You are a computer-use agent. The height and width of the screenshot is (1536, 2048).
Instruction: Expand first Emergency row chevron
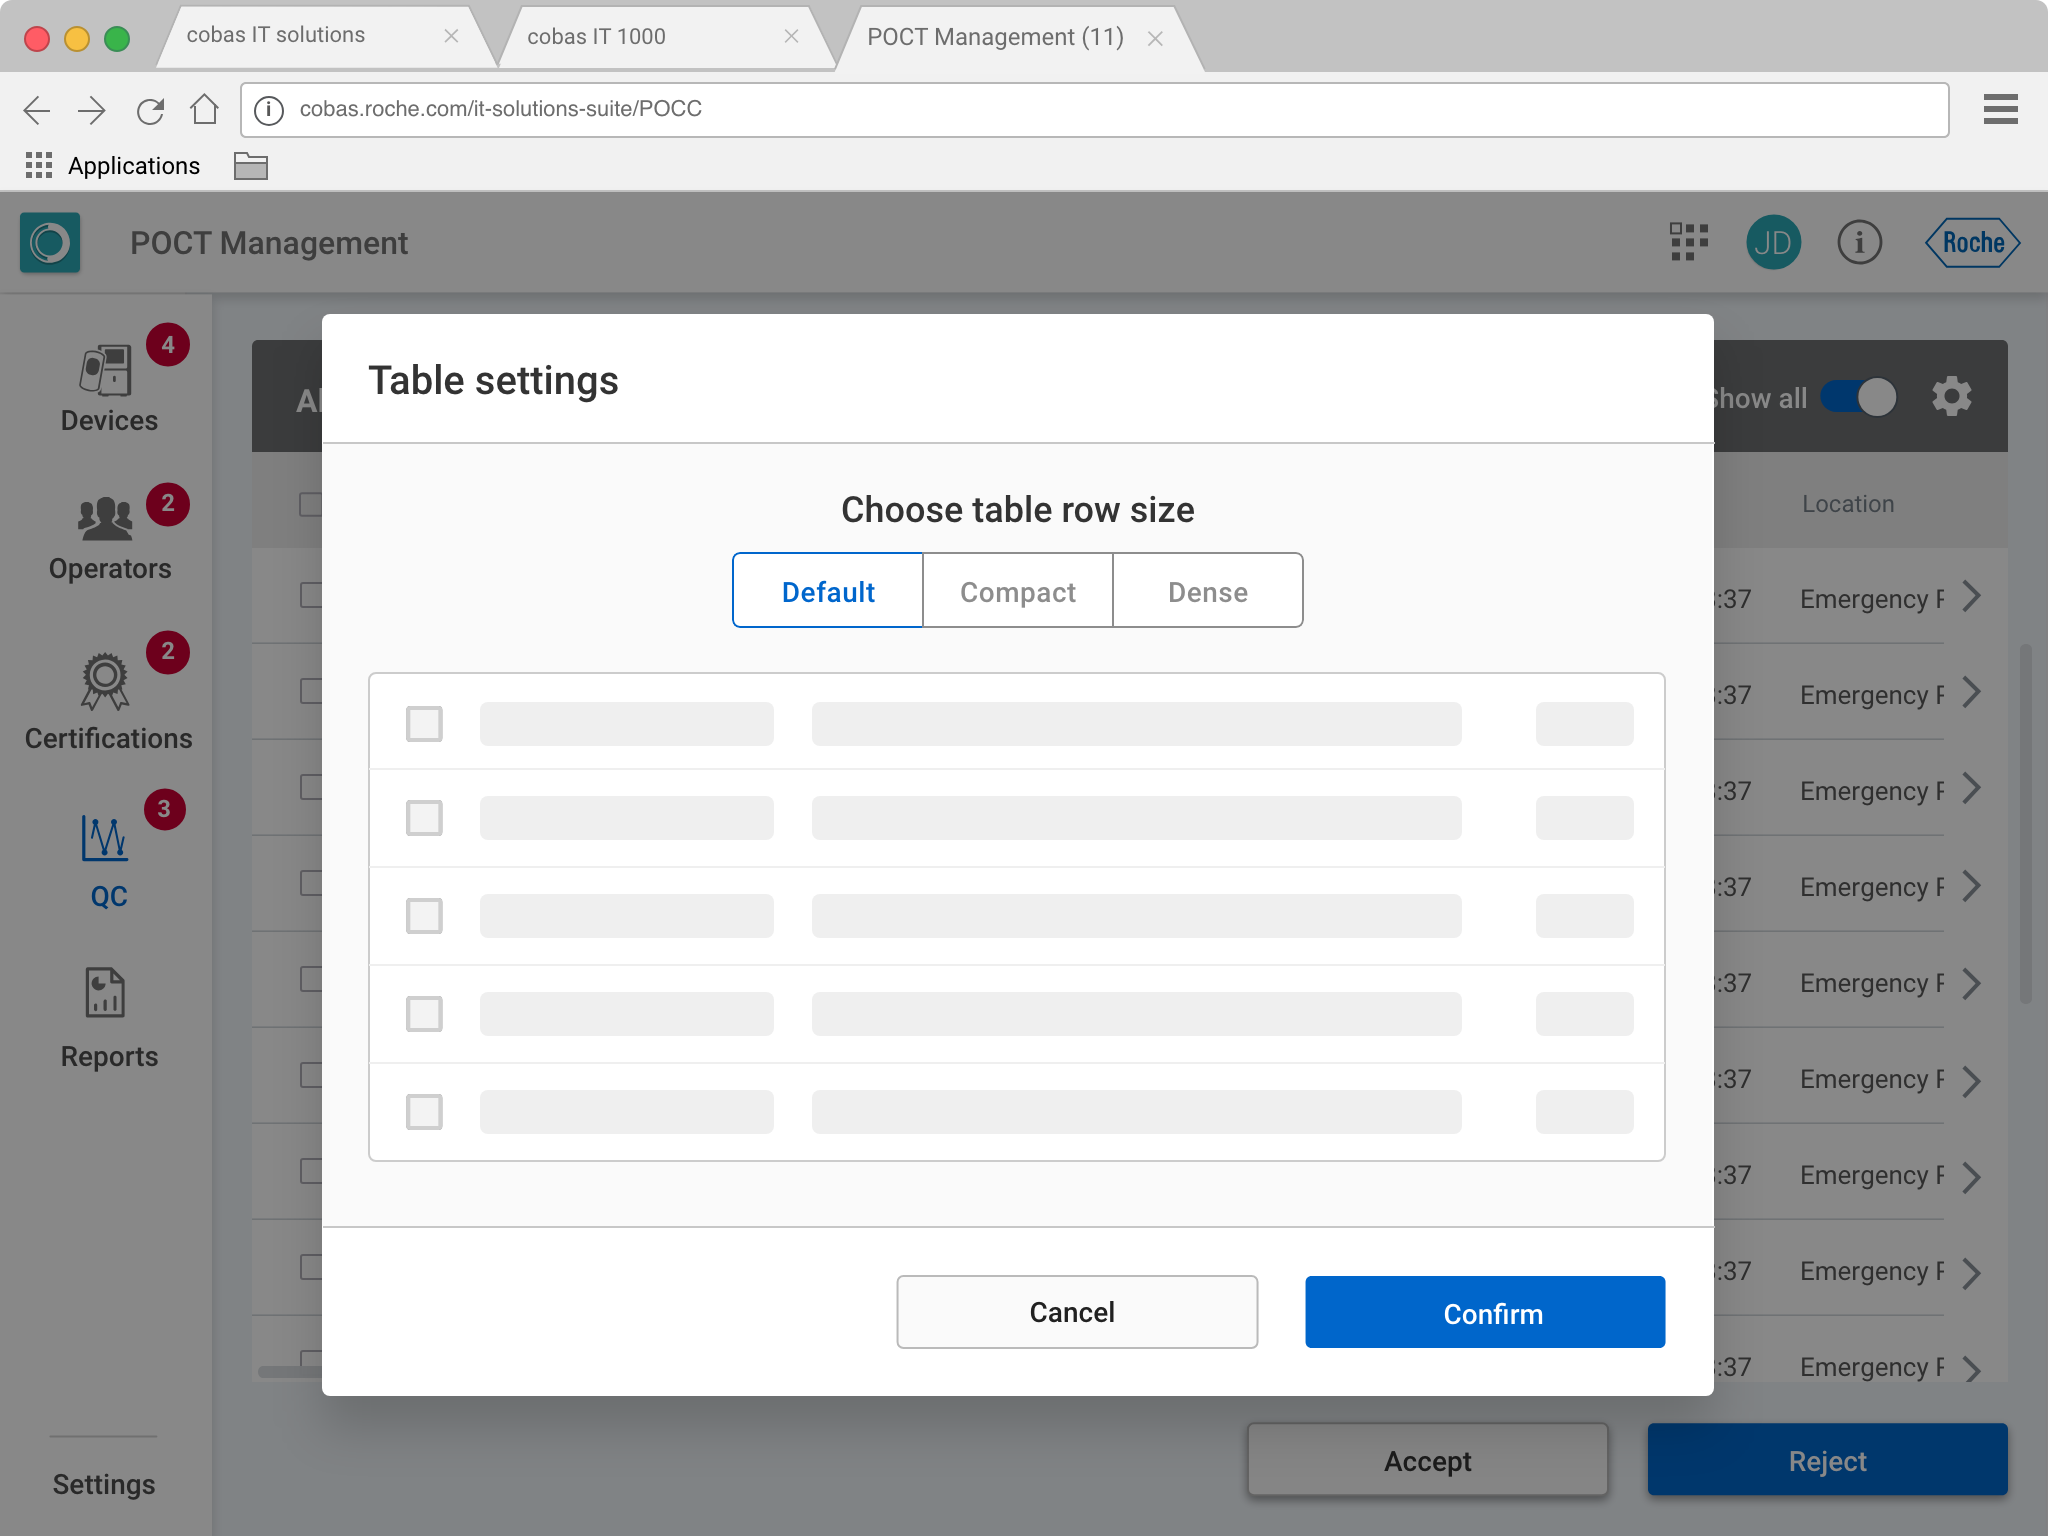coord(1971,597)
